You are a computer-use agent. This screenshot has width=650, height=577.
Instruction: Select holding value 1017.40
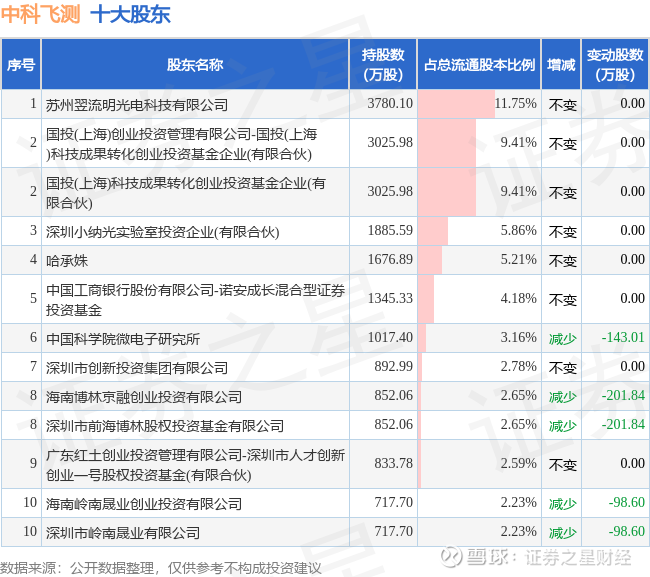[390, 337]
